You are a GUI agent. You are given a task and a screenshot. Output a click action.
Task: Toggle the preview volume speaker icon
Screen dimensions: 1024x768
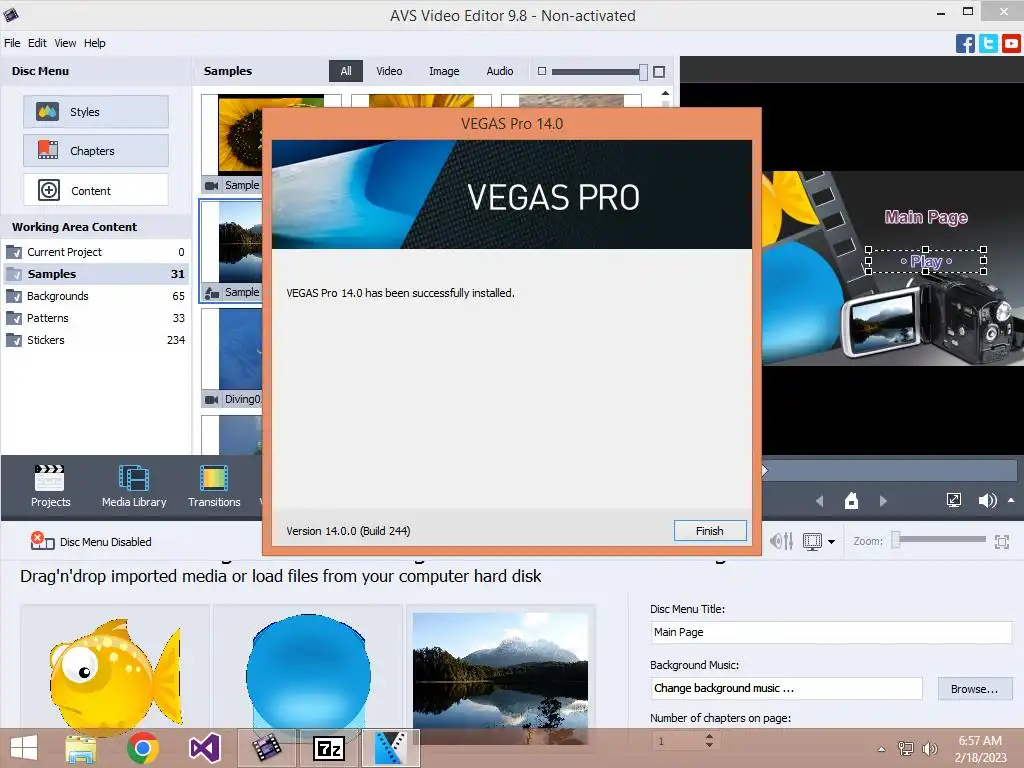987,500
